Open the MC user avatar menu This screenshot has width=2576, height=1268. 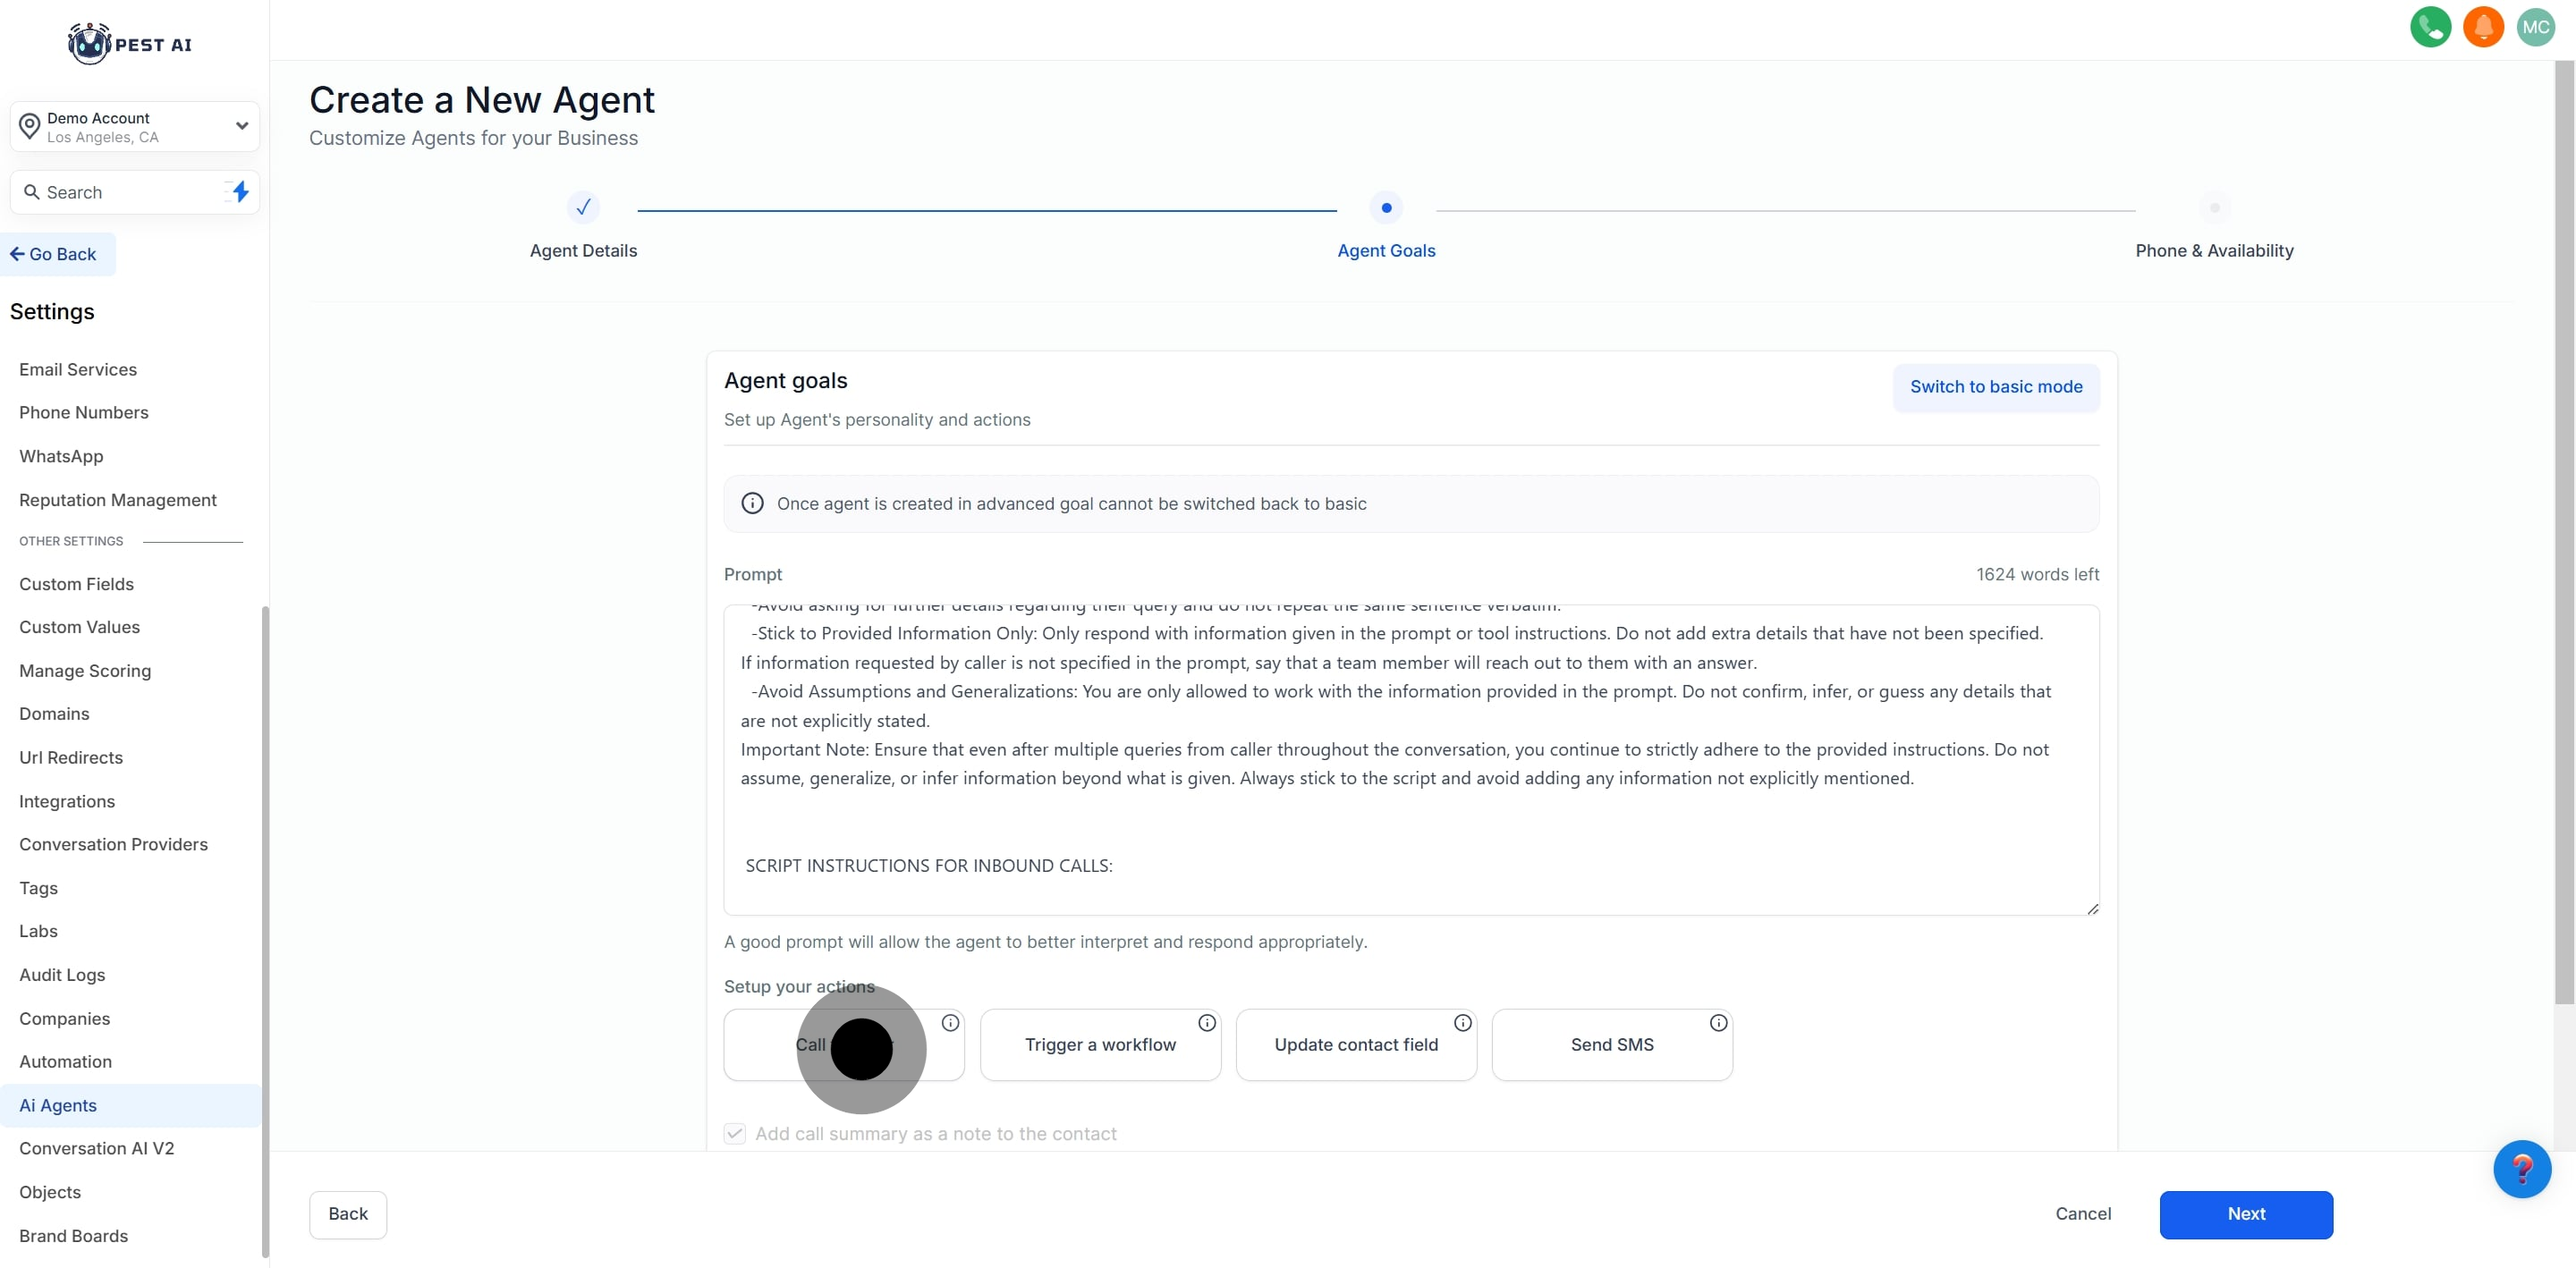[2535, 27]
